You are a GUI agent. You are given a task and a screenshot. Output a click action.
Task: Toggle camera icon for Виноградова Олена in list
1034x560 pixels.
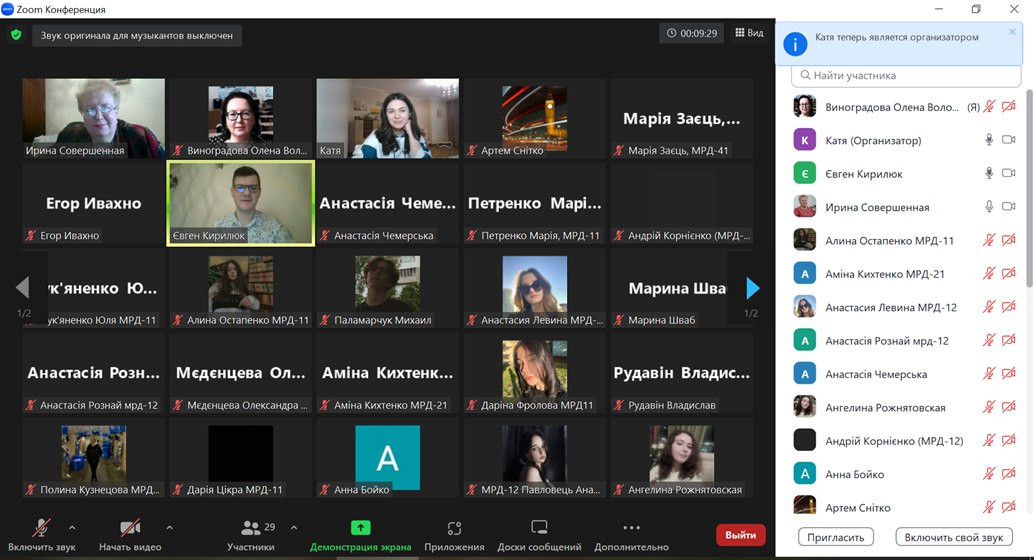1008,107
